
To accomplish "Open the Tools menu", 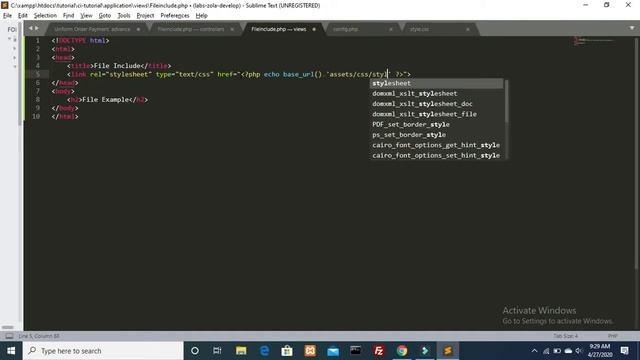I will 124,16.
